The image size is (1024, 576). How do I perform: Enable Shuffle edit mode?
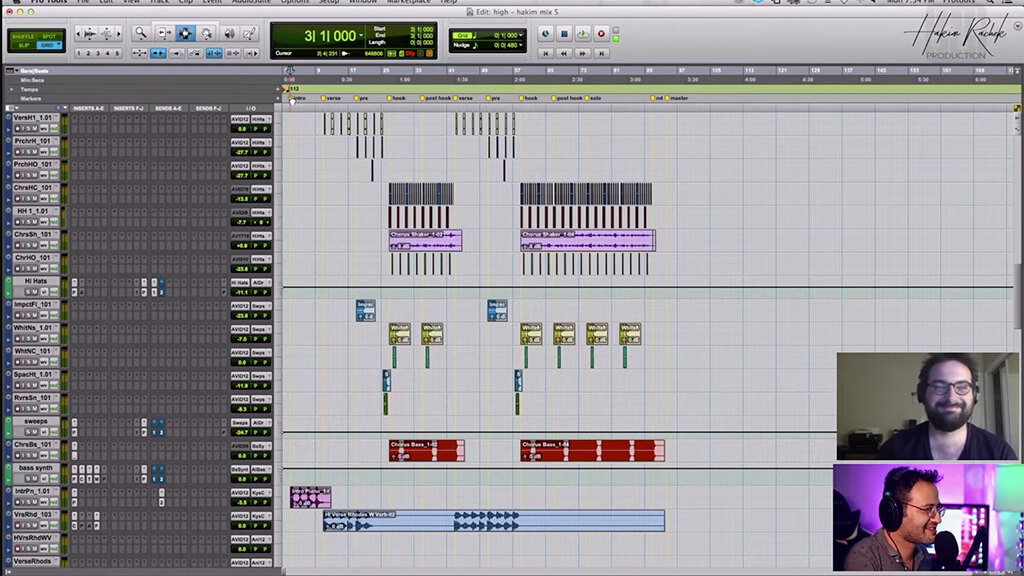pyautogui.click(x=21, y=35)
